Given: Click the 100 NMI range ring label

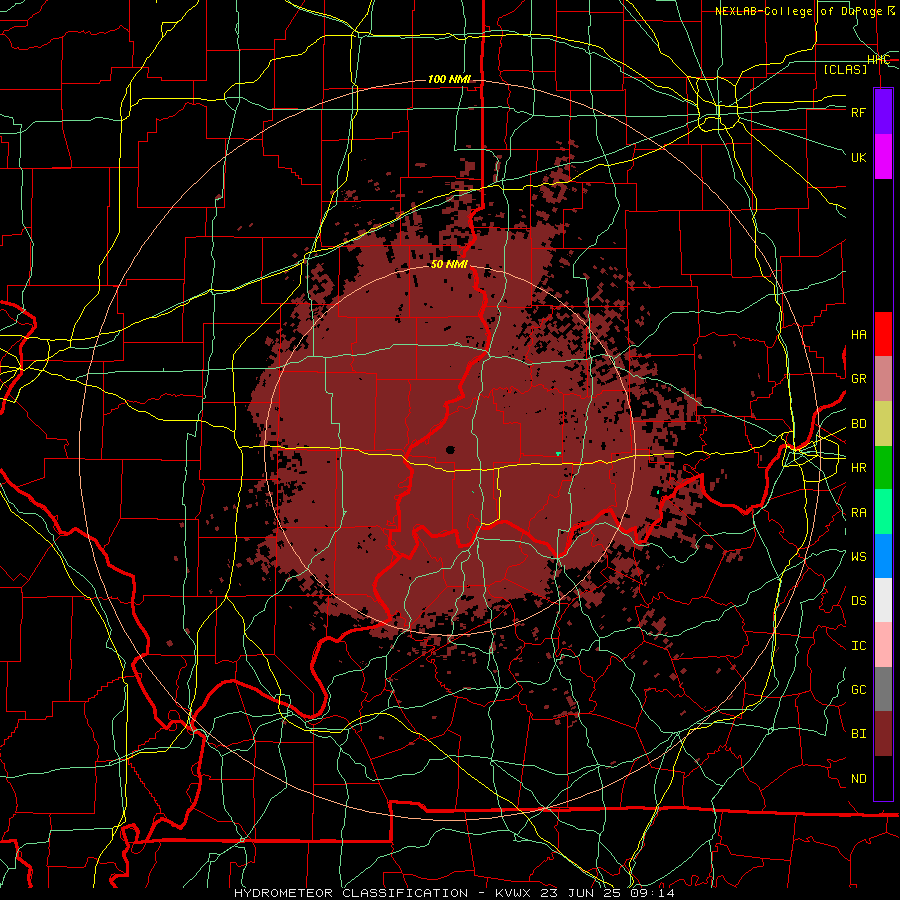Looking at the screenshot, I should click(449, 79).
